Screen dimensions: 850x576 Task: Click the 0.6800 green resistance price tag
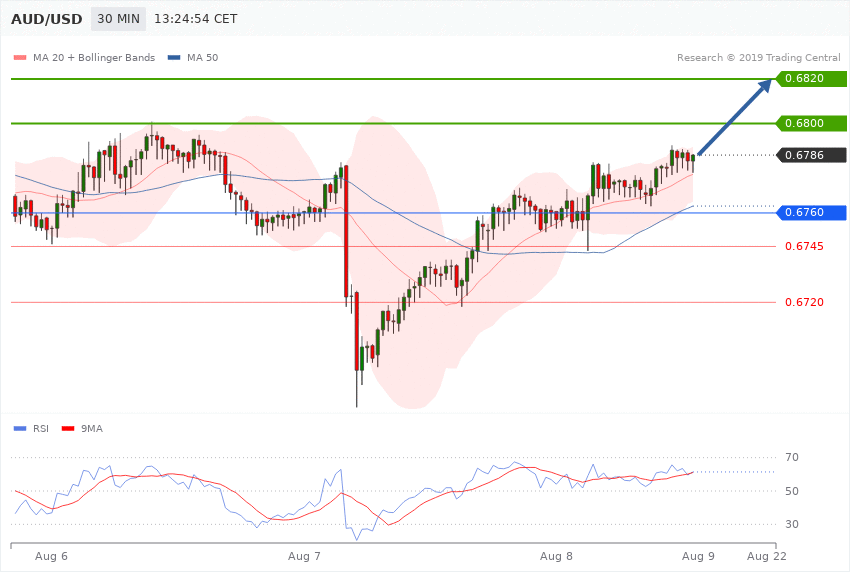811,123
